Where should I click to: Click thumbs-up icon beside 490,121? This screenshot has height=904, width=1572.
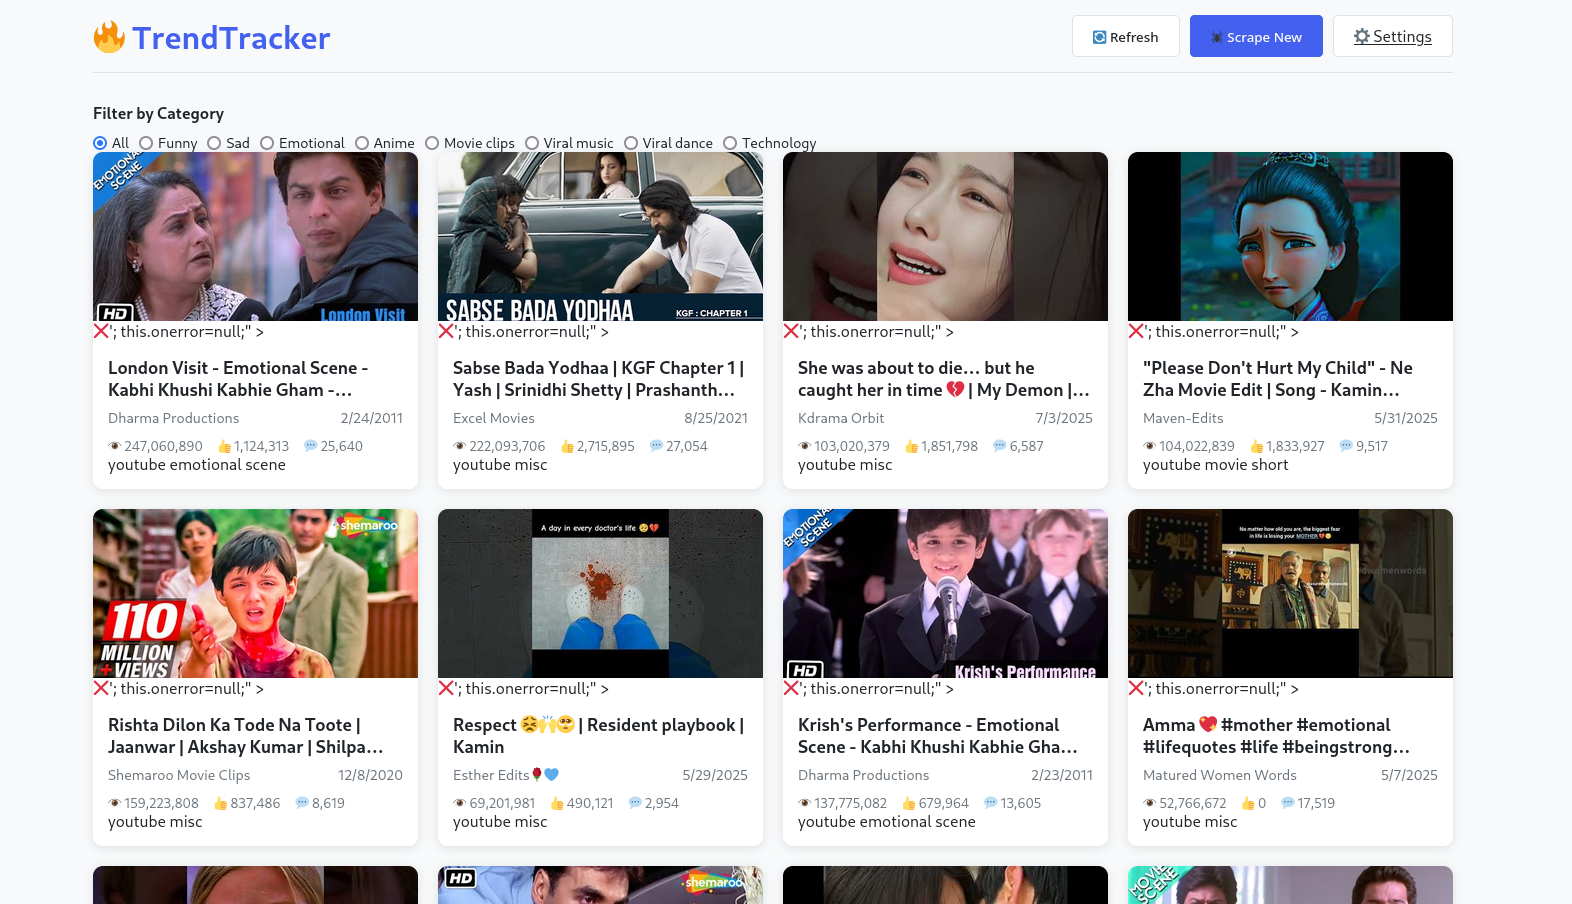pyautogui.click(x=558, y=803)
